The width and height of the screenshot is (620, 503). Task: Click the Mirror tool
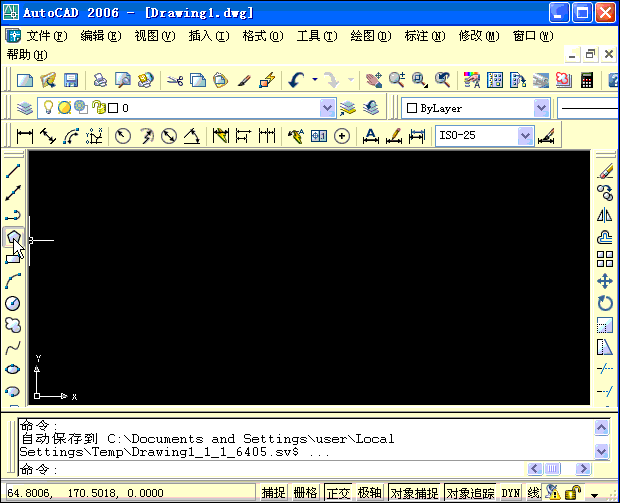click(605, 215)
